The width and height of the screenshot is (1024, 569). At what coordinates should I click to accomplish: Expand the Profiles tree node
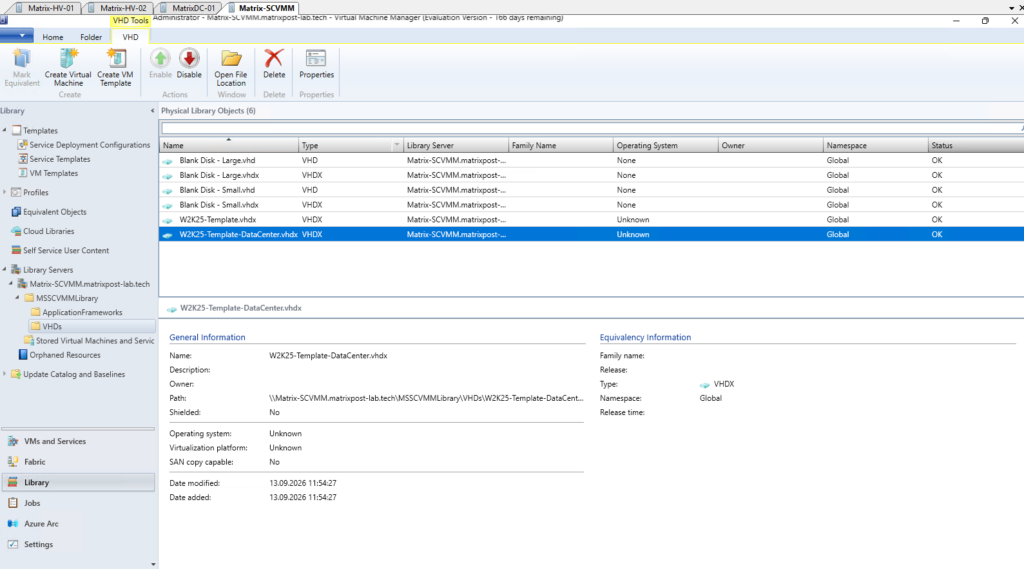(5, 192)
